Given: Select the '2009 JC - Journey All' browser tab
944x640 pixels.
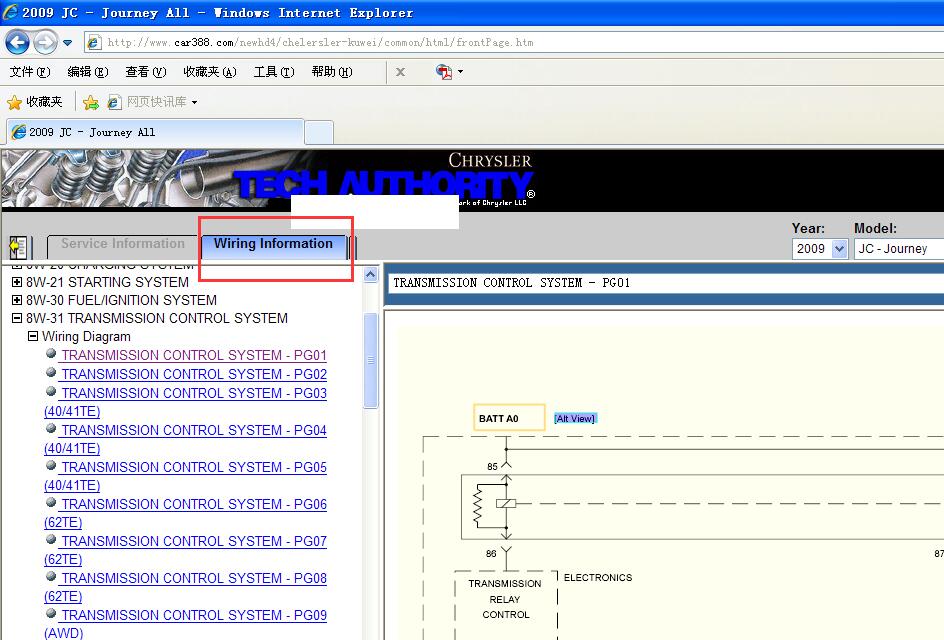Looking at the screenshot, I should [155, 132].
